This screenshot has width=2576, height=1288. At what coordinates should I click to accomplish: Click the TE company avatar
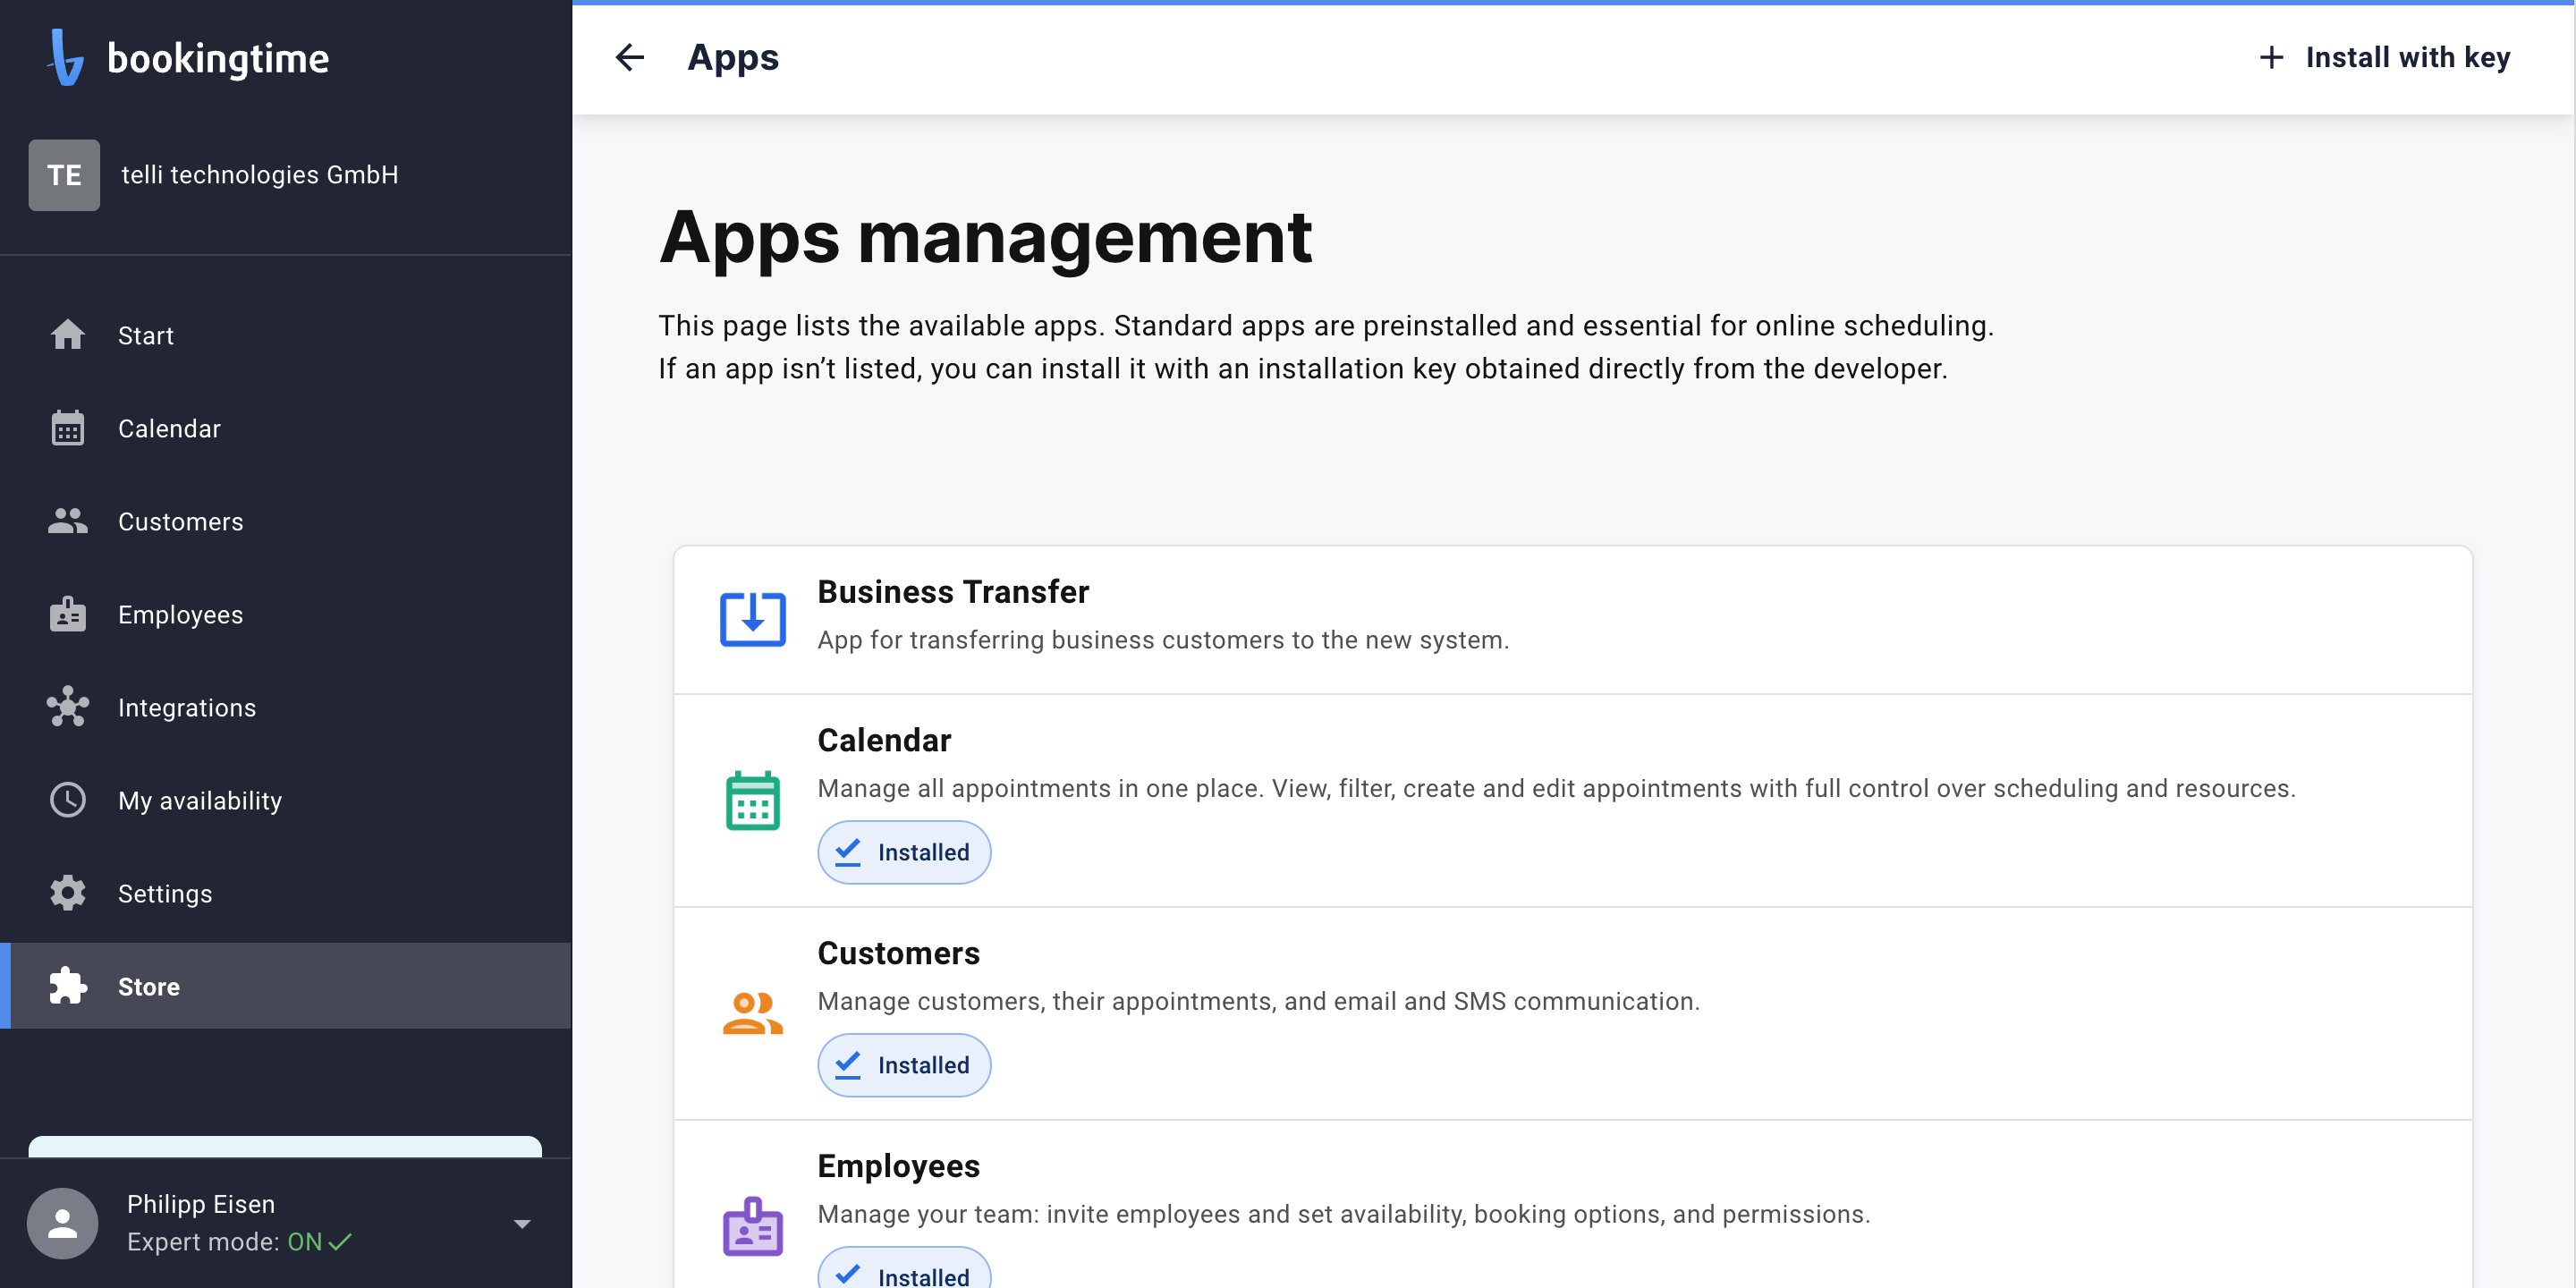point(64,175)
